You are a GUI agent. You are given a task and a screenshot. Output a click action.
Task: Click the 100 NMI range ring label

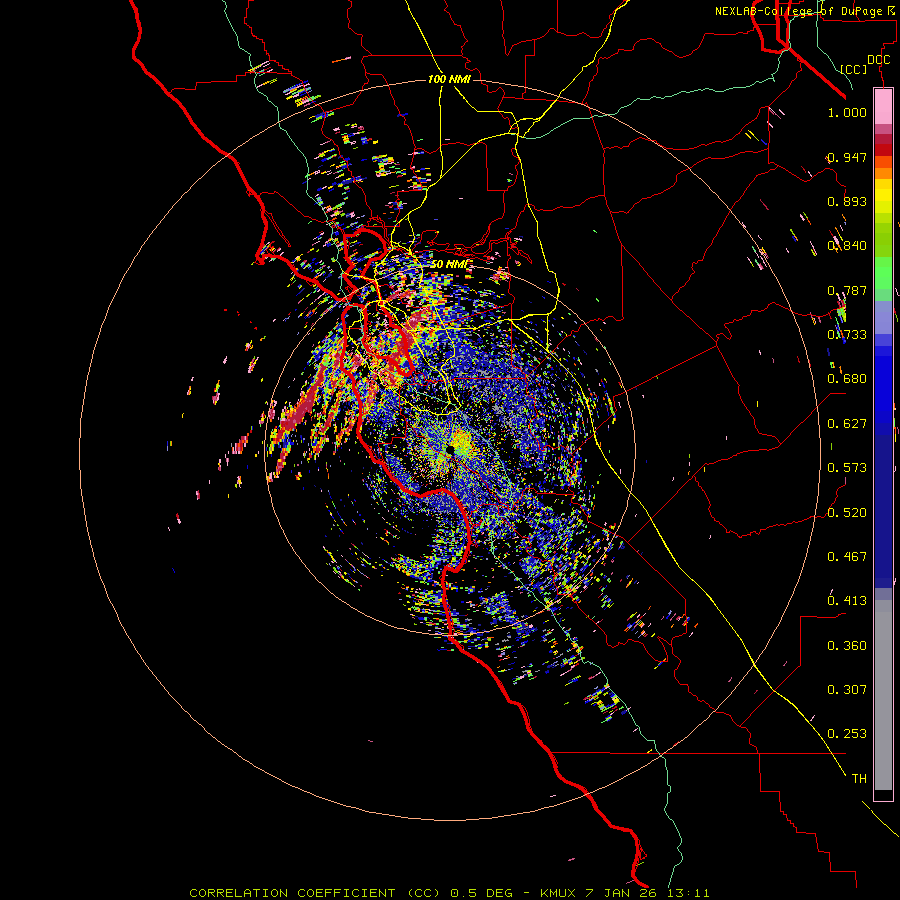[449, 79]
